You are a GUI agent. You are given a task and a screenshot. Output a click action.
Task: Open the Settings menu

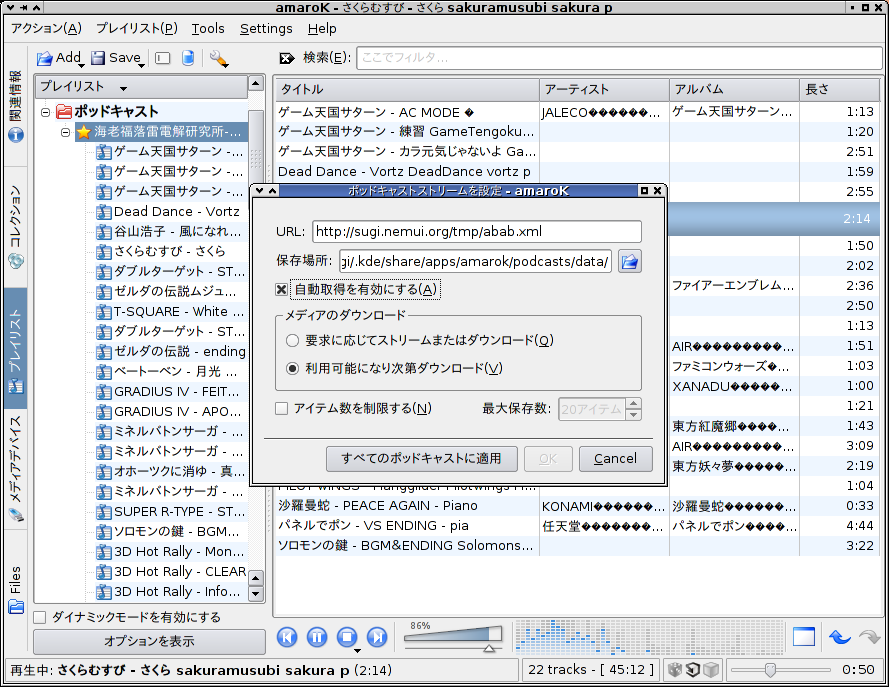[x=266, y=28]
